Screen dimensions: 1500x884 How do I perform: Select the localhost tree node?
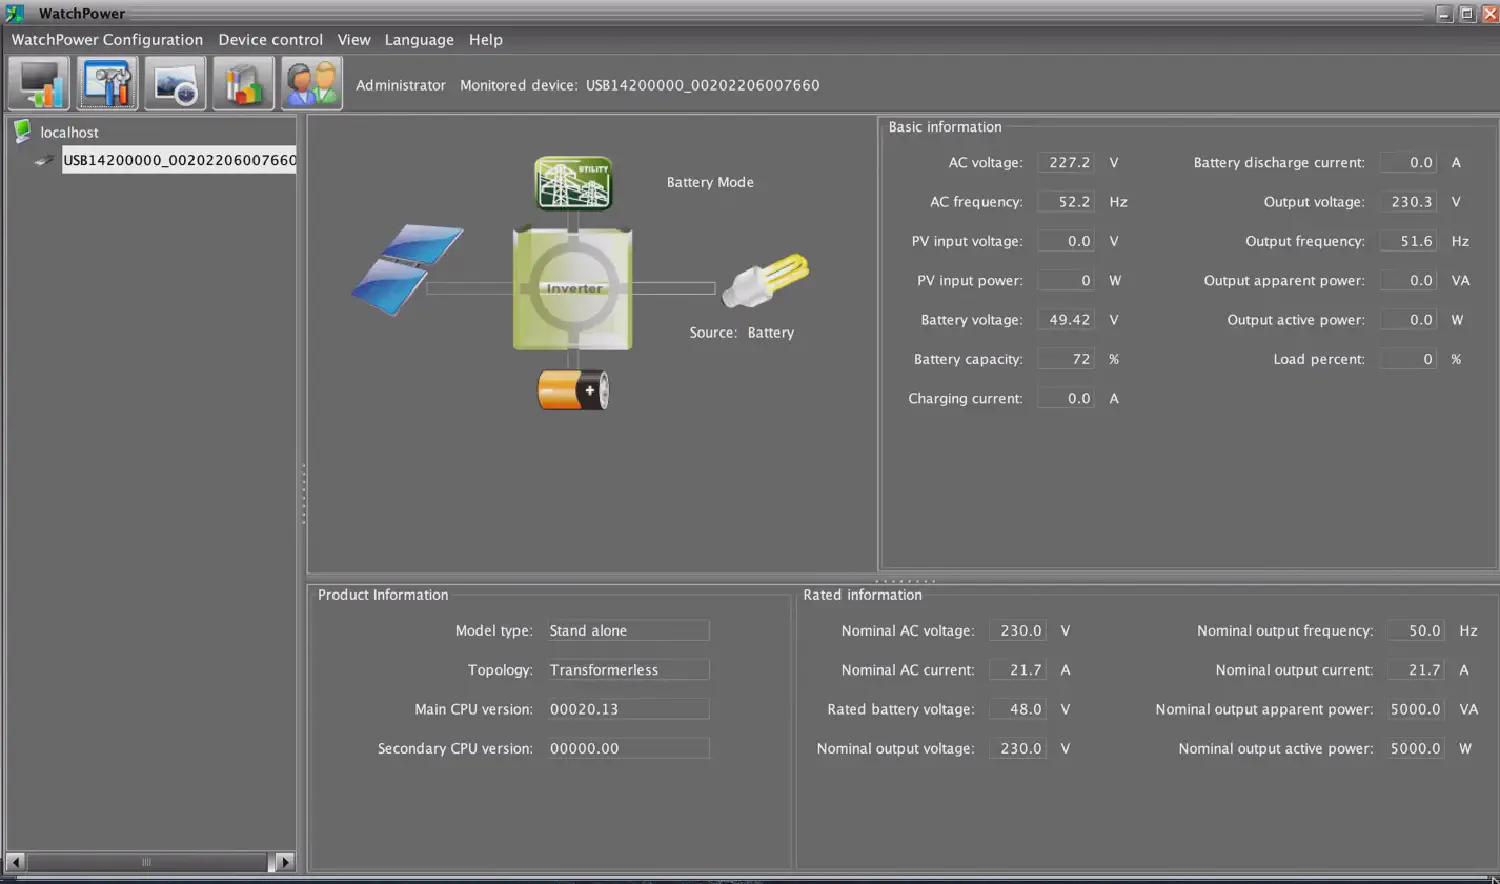point(69,132)
